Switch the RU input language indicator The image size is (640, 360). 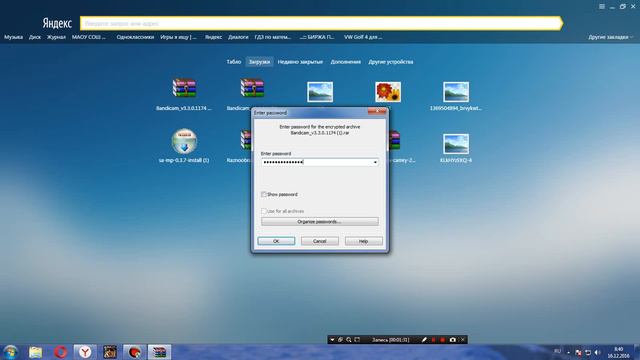(558, 351)
